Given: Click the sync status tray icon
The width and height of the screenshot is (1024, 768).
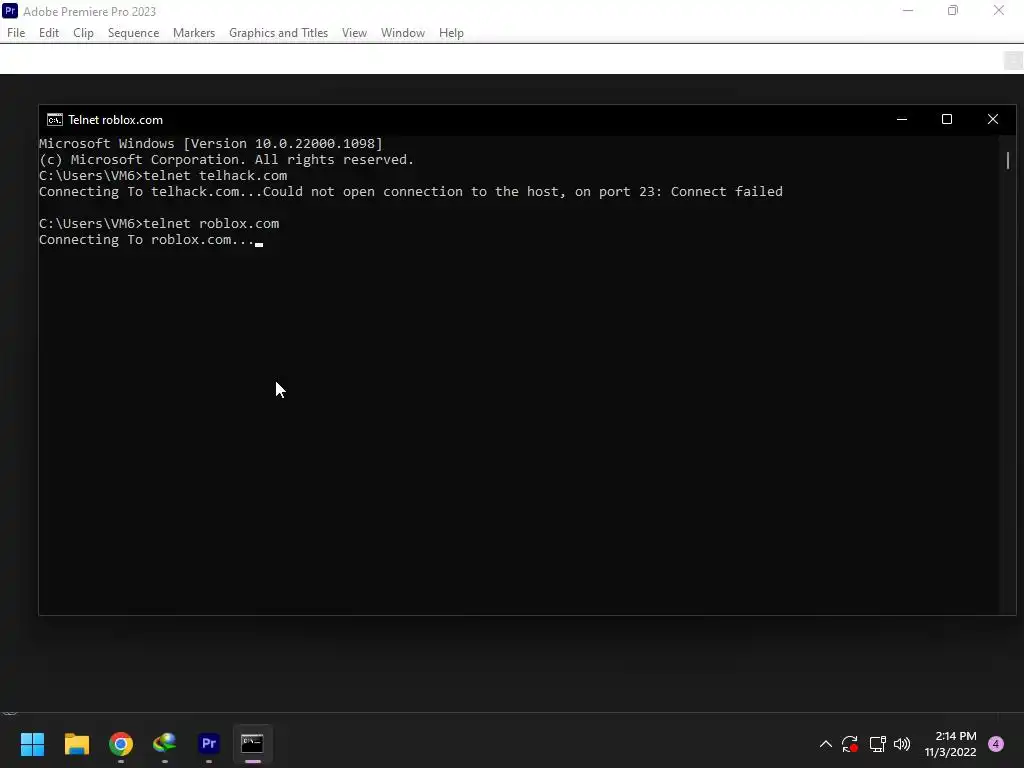Looking at the screenshot, I should (850, 744).
